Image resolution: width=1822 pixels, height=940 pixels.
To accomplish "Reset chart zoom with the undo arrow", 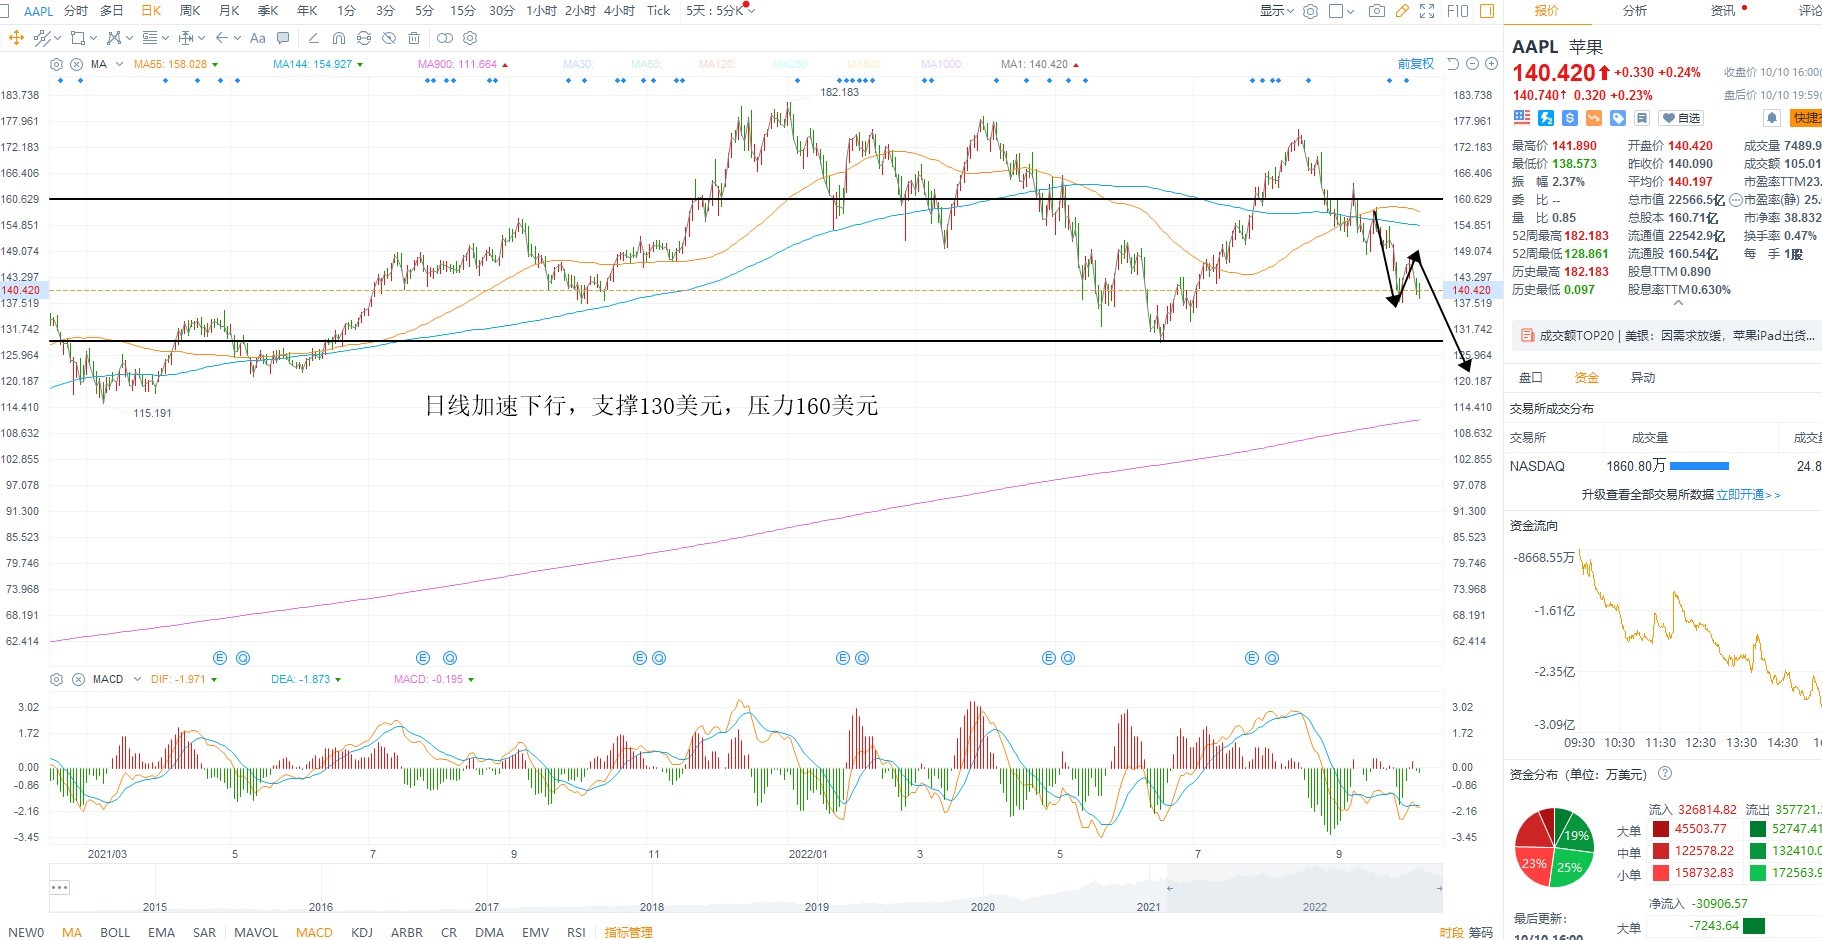I will (1453, 64).
